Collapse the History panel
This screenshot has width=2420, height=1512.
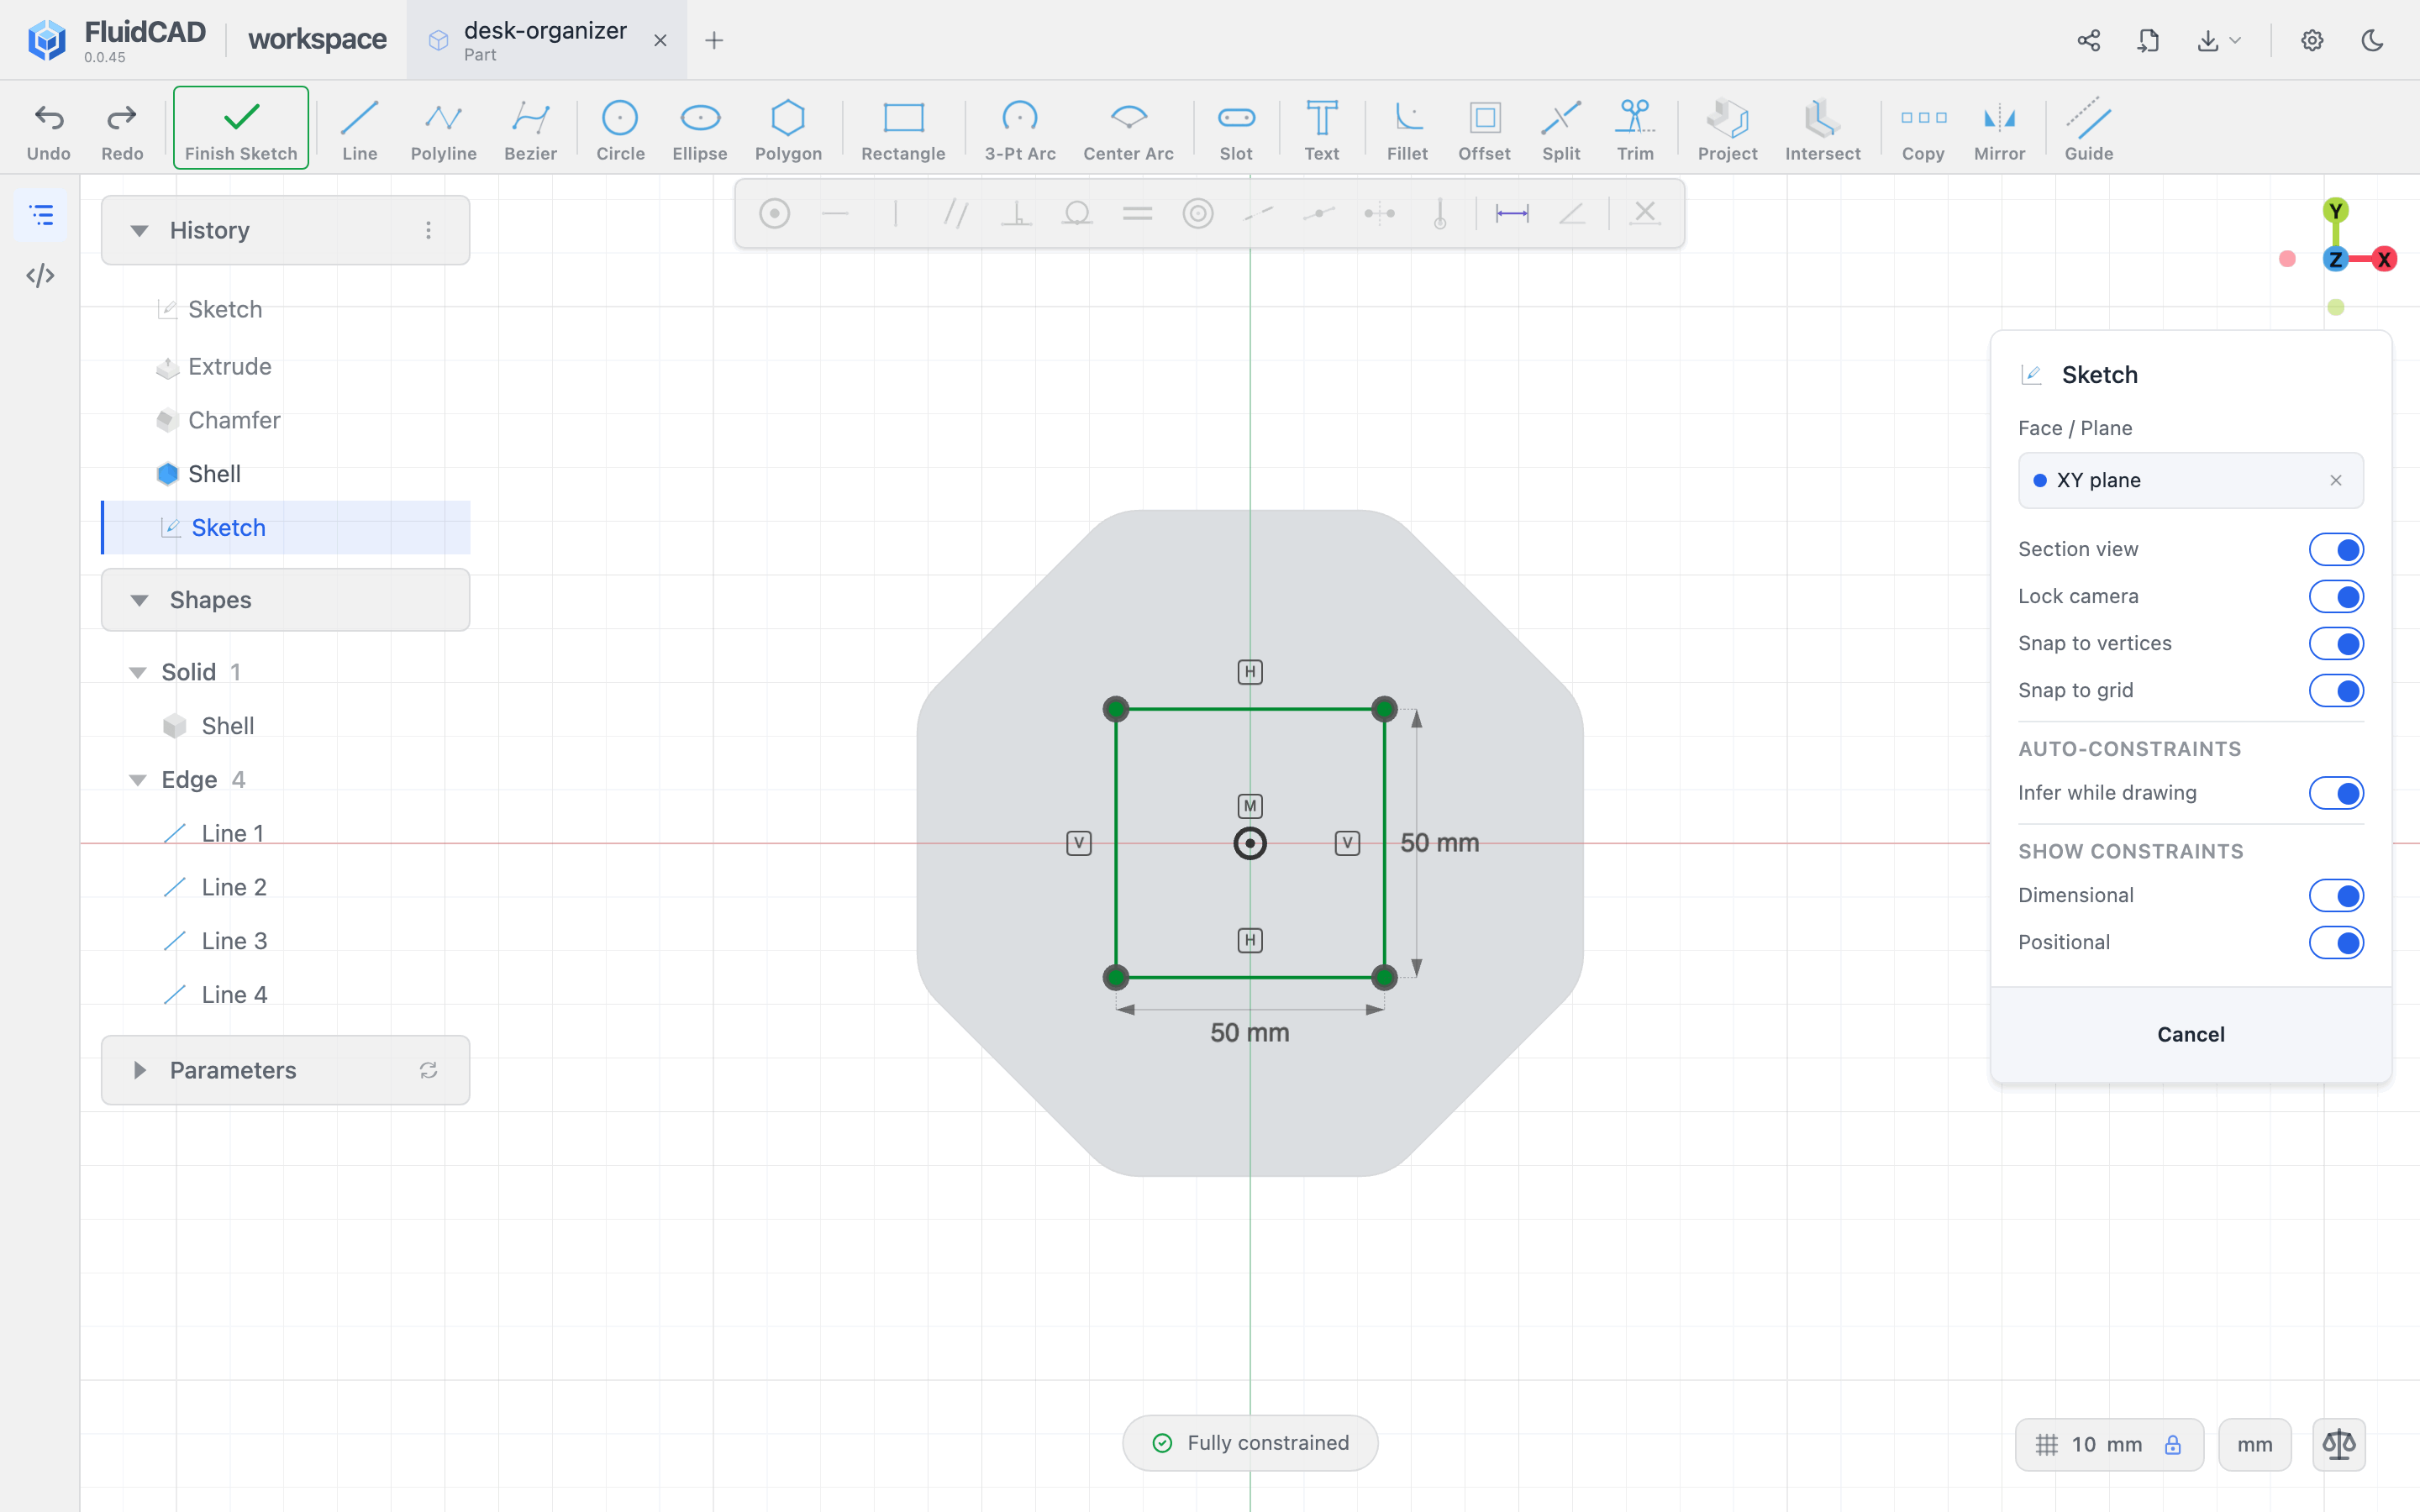coord(139,230)
